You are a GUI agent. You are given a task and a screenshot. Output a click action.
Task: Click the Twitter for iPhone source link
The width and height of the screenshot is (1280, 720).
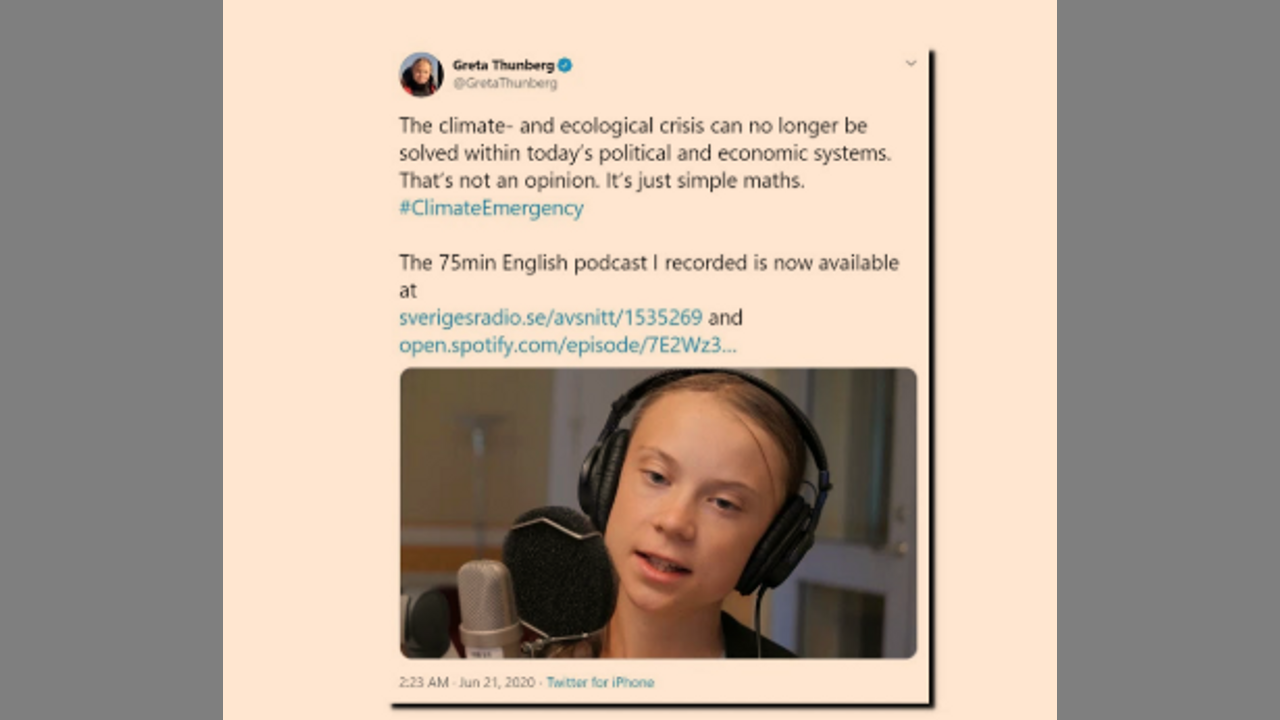pyautogui.click(x=600, y=682)
